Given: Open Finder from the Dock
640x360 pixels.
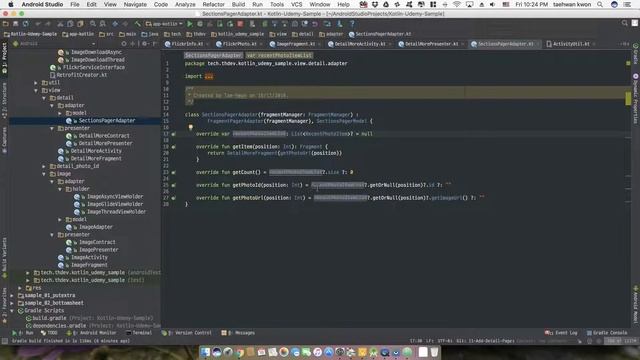Looking at the screenshot, I should pyautogui.click(x=205, y=352).
